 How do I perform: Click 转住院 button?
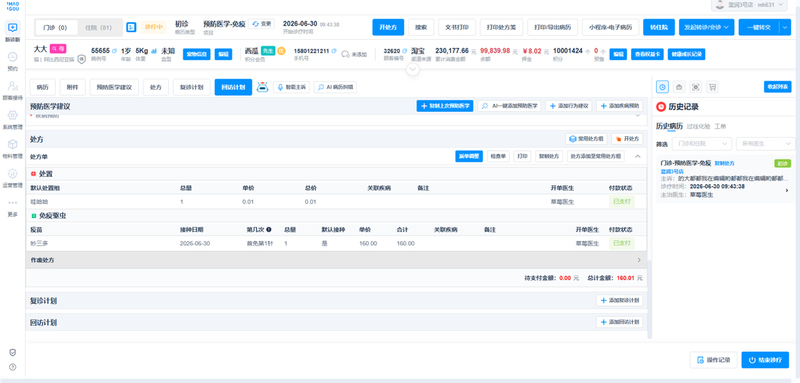coord(659,27)
